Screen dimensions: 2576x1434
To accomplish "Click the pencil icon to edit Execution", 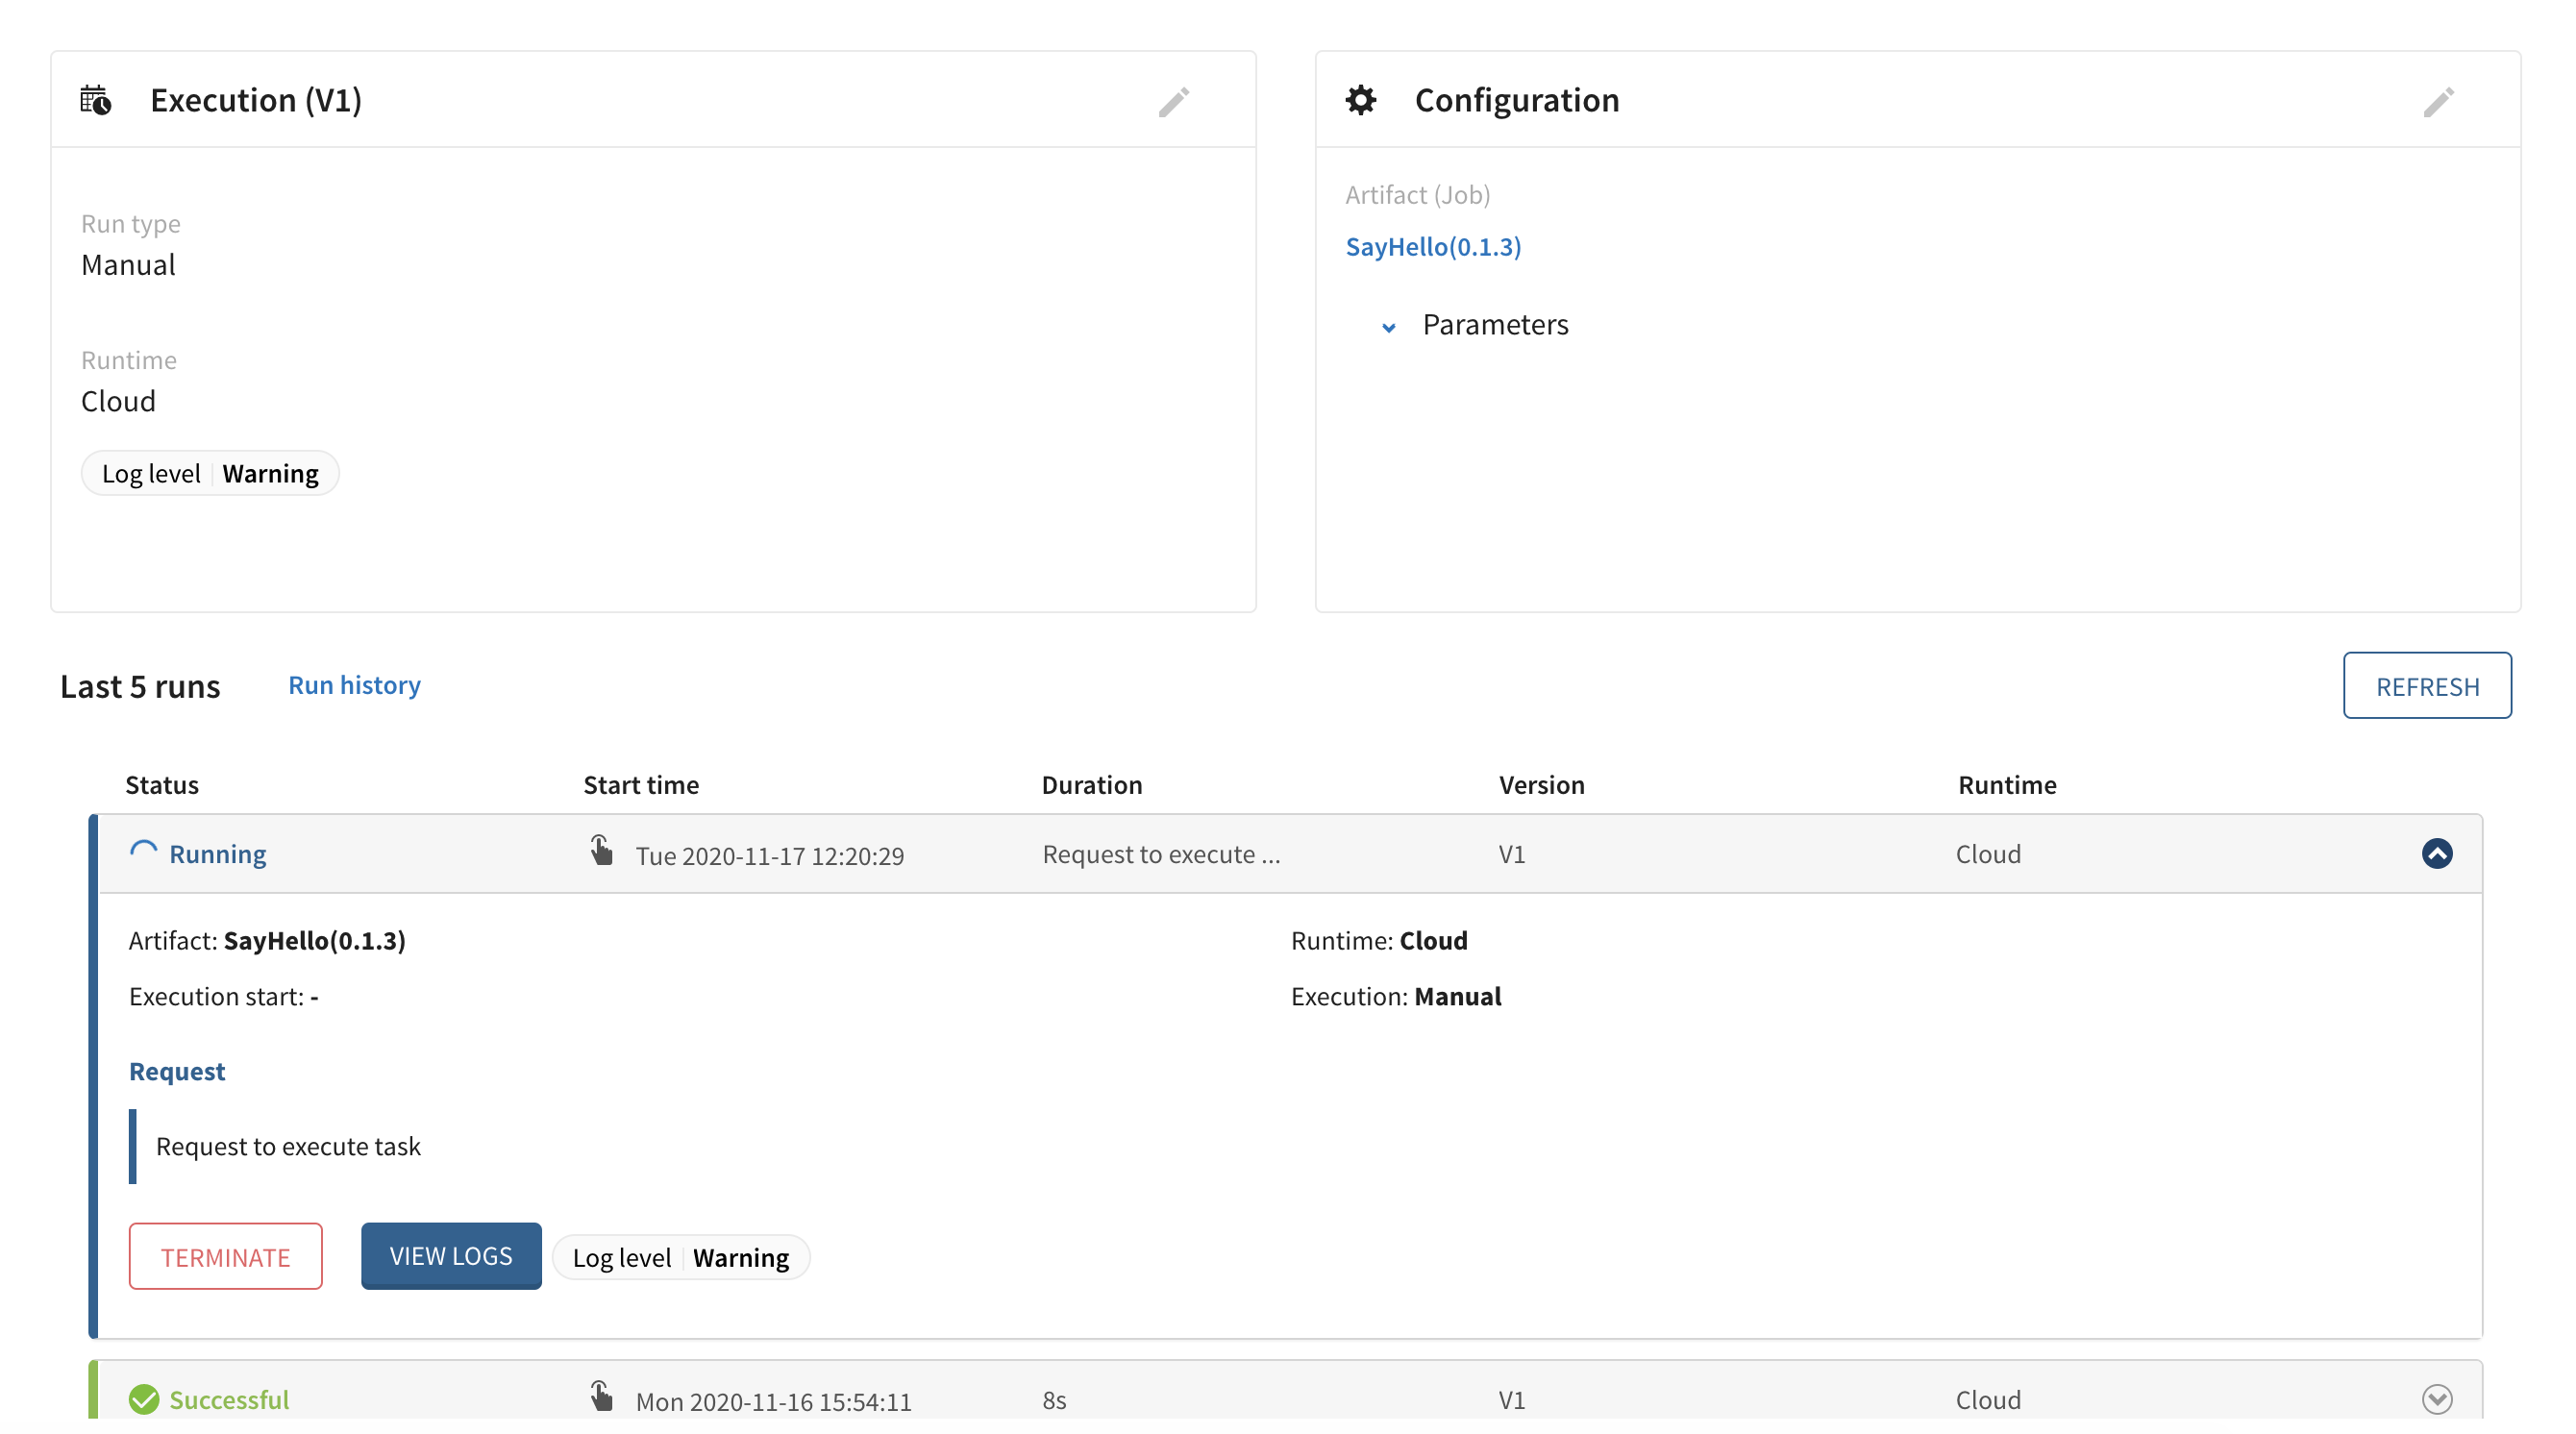I will (1174, 102).
